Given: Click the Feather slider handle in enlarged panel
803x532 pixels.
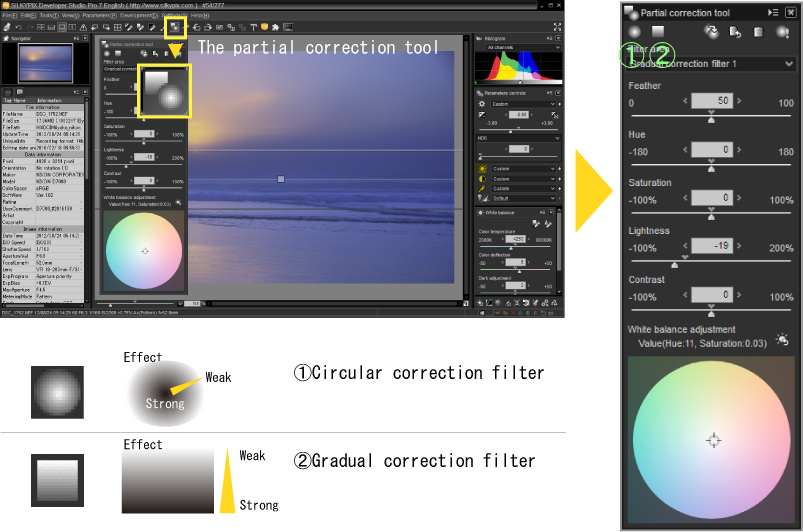Looking at the screenshot, I should tap(711, 119).
